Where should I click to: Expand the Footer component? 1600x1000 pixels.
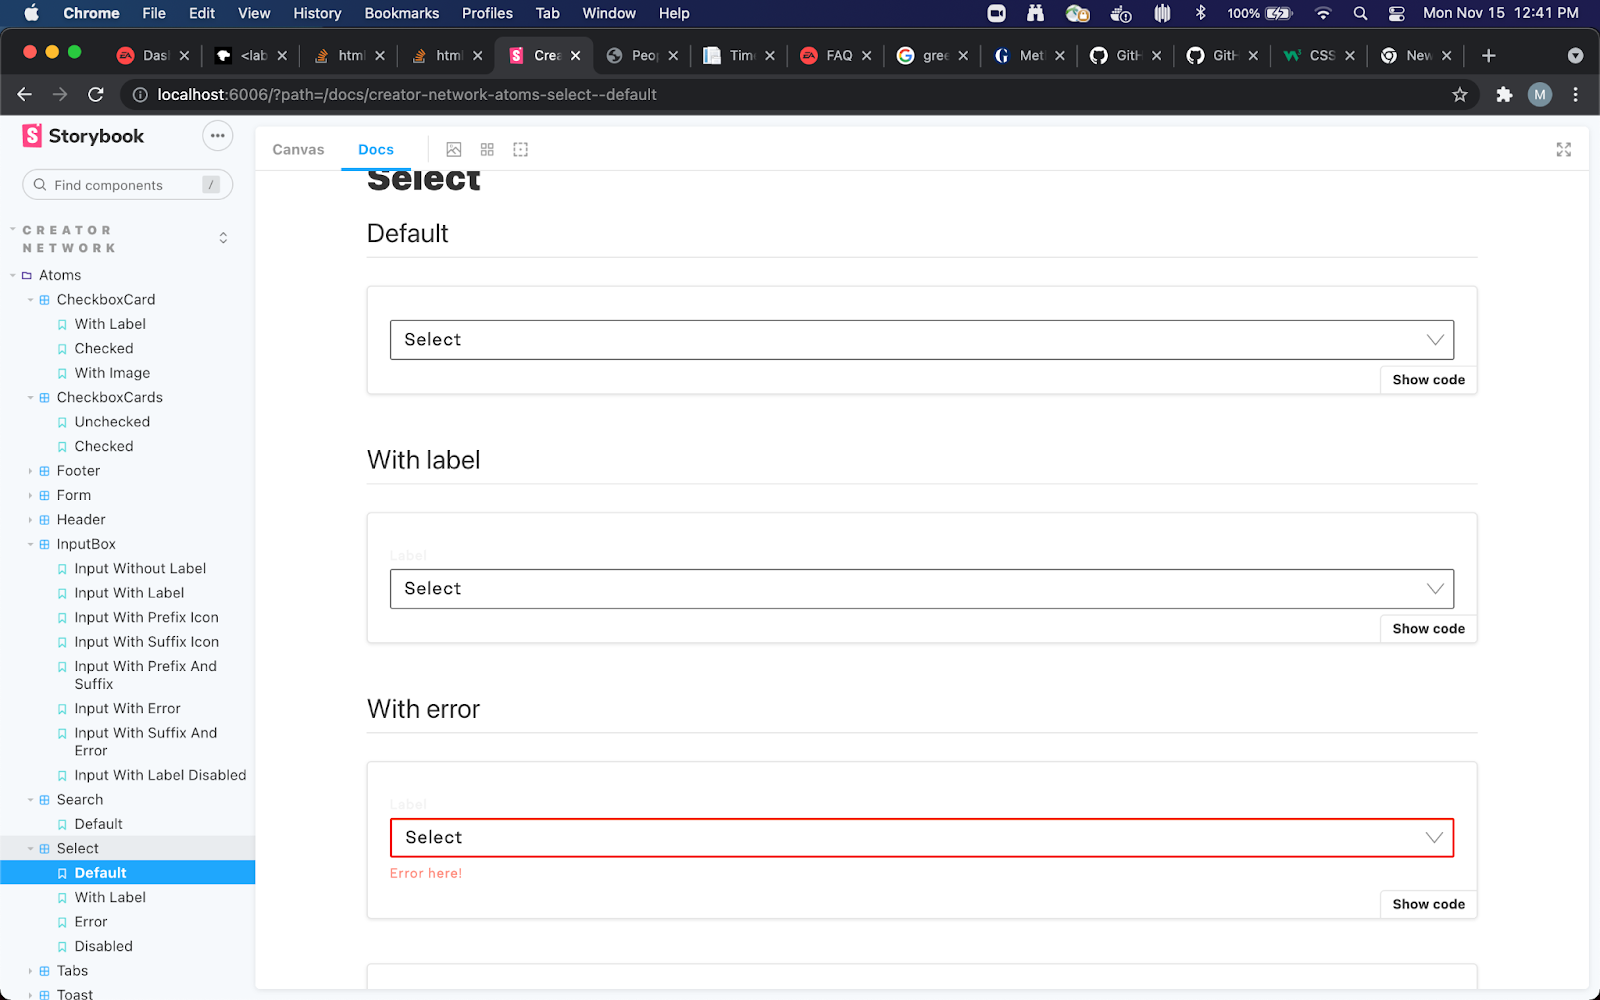(78, 471)
